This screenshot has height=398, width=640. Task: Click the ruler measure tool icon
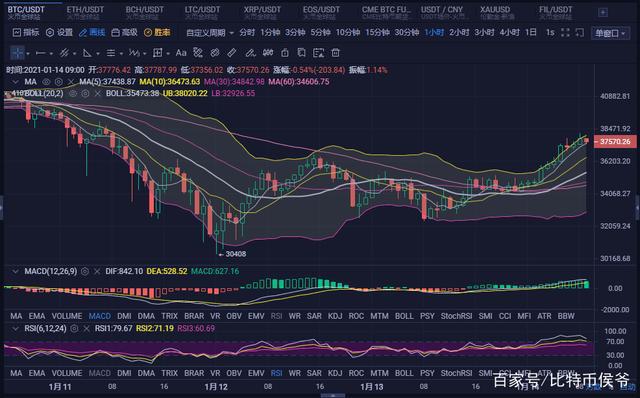[232, 53]
